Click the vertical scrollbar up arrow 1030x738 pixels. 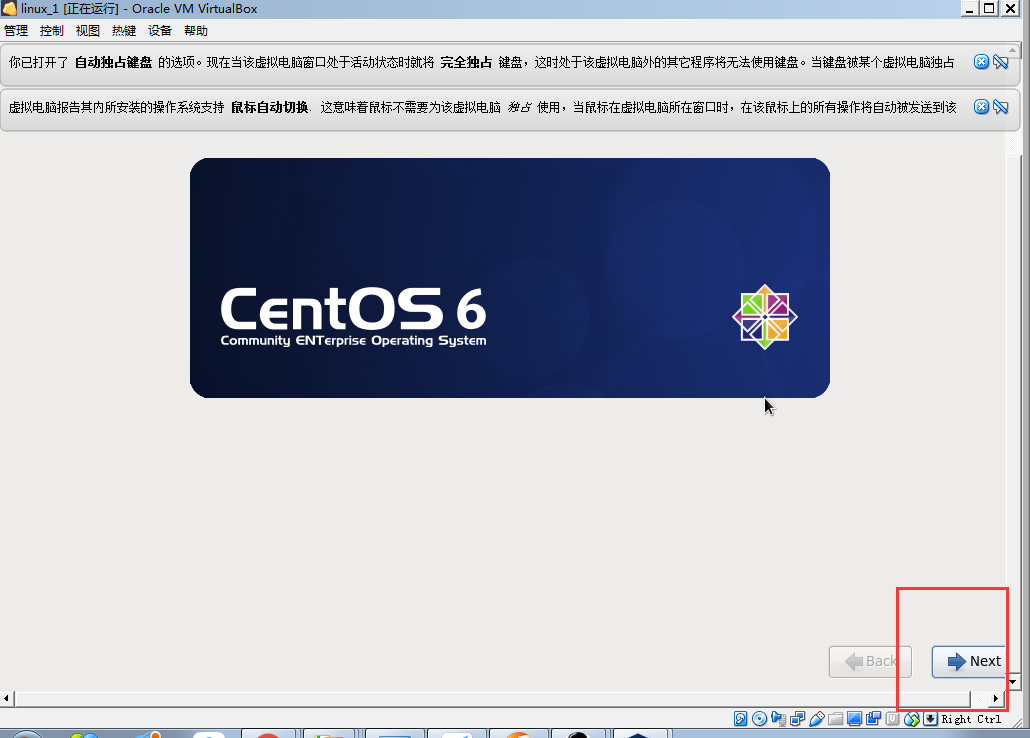[1013, 50]
